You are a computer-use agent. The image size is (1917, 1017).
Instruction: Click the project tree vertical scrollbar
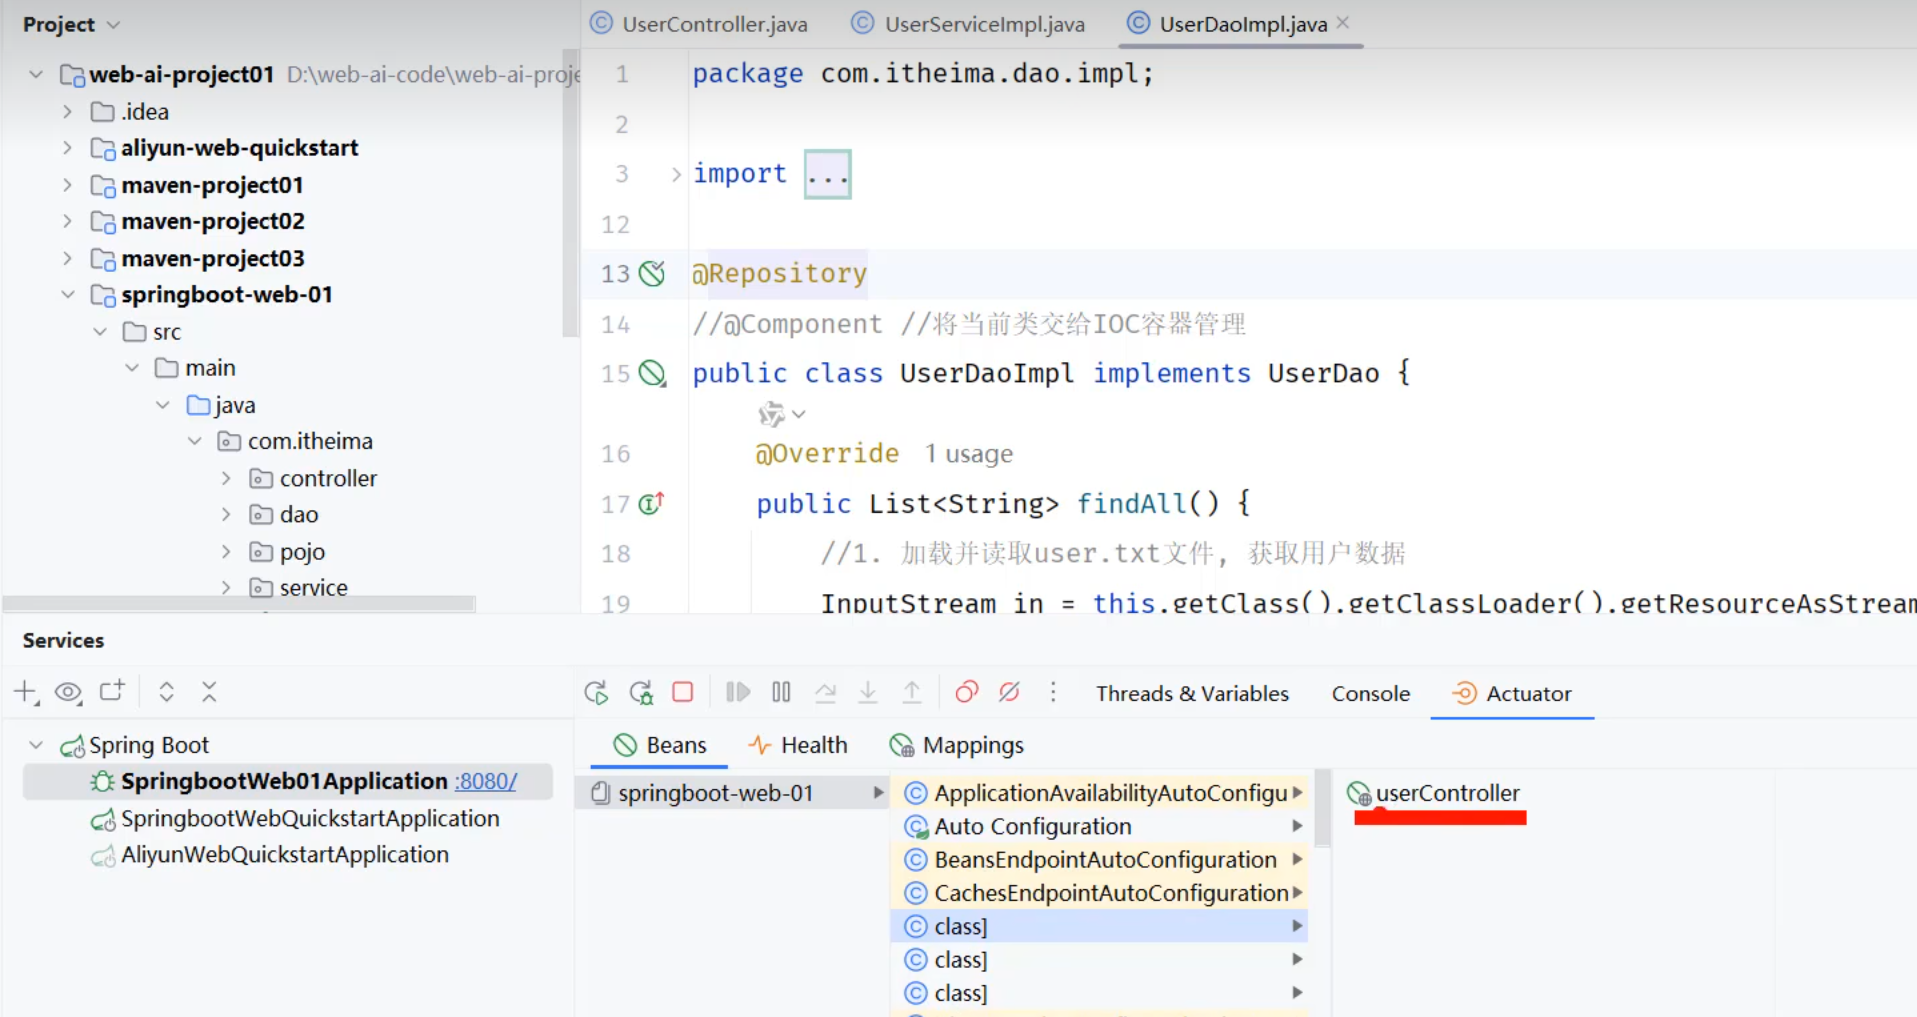(570, 190)
